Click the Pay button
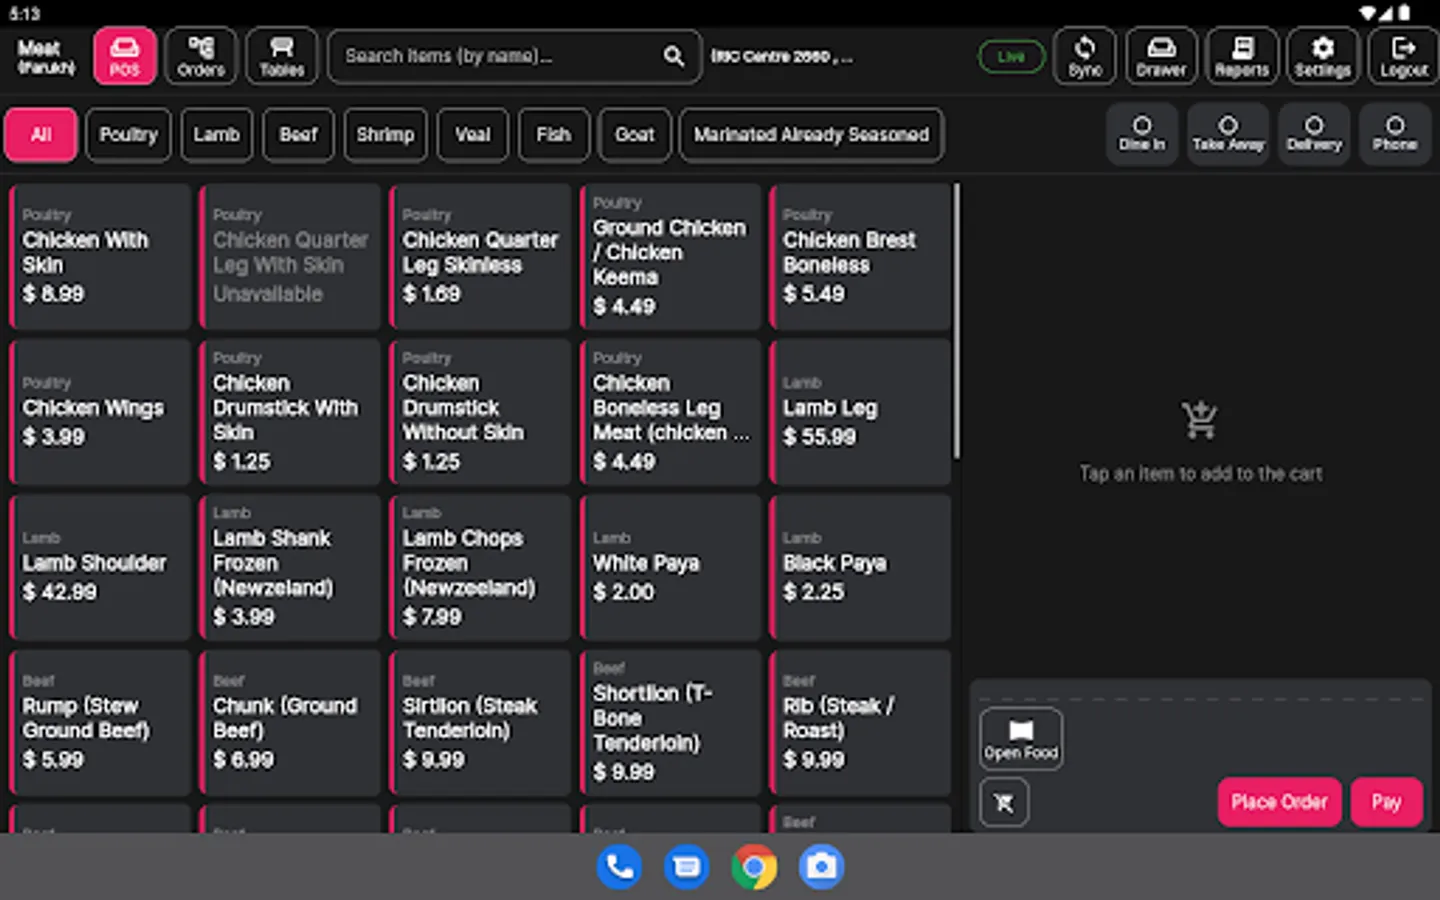This screenshot has width=1440, height=900. tap(1386, 802)
